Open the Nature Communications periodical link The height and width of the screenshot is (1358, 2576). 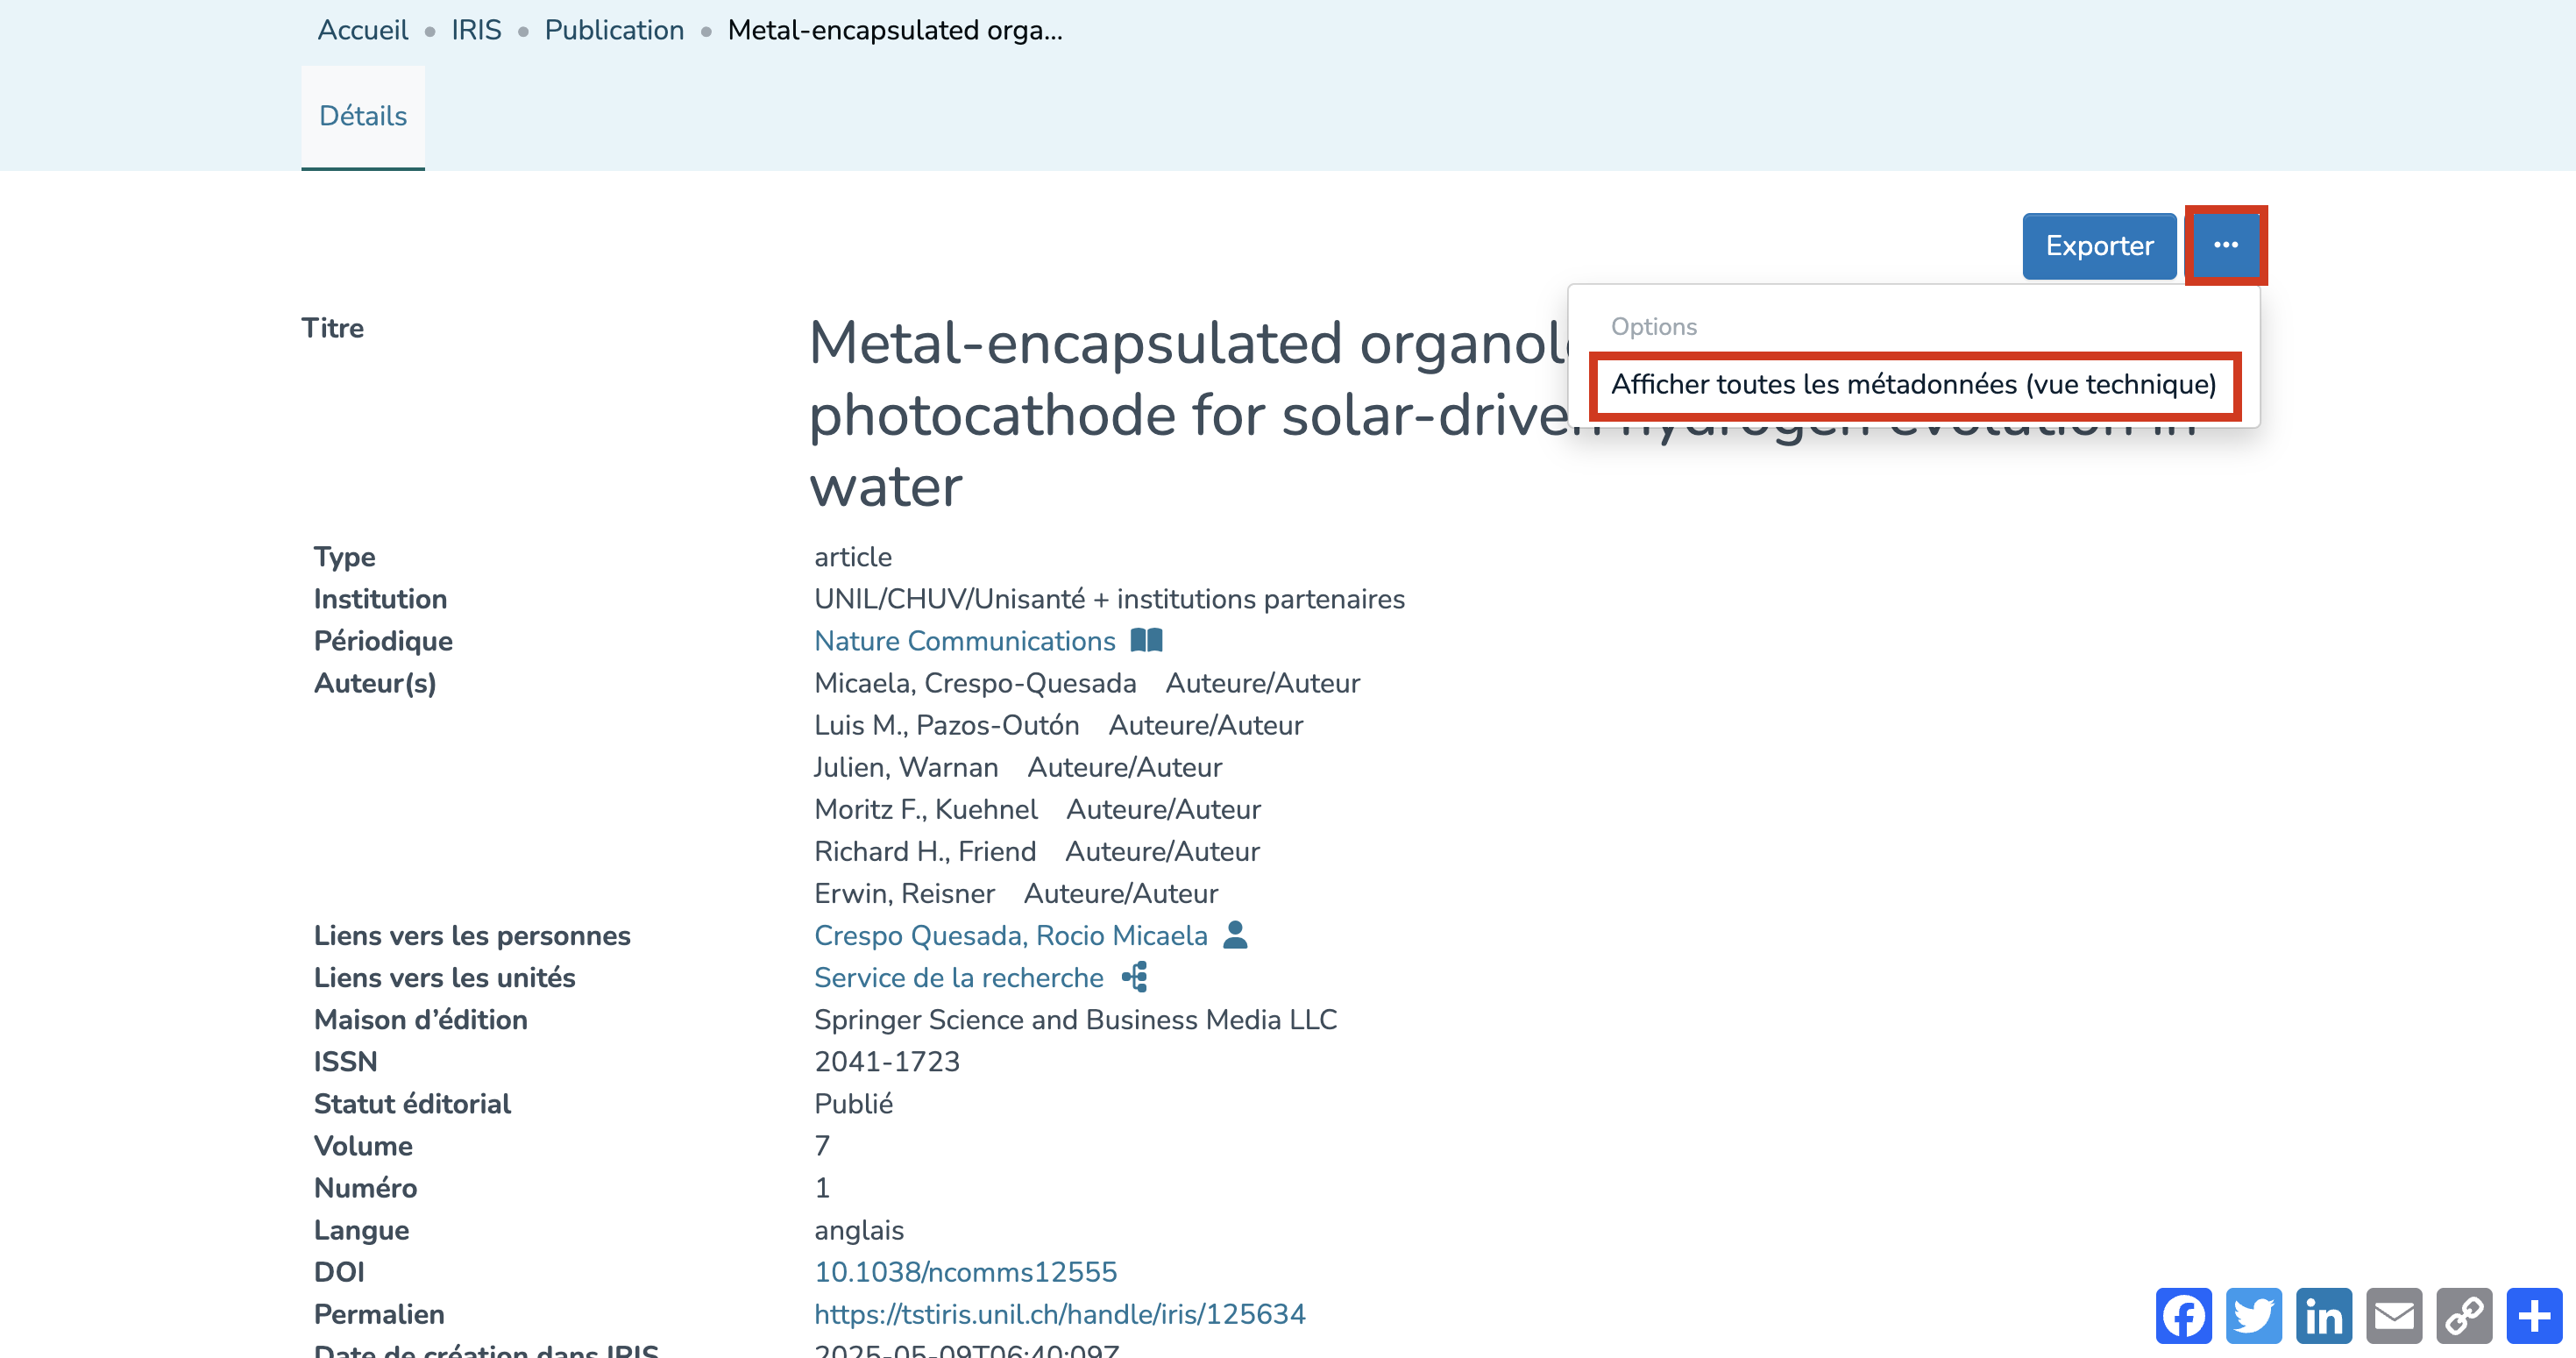pyautogui.click(x=964, y=641)
